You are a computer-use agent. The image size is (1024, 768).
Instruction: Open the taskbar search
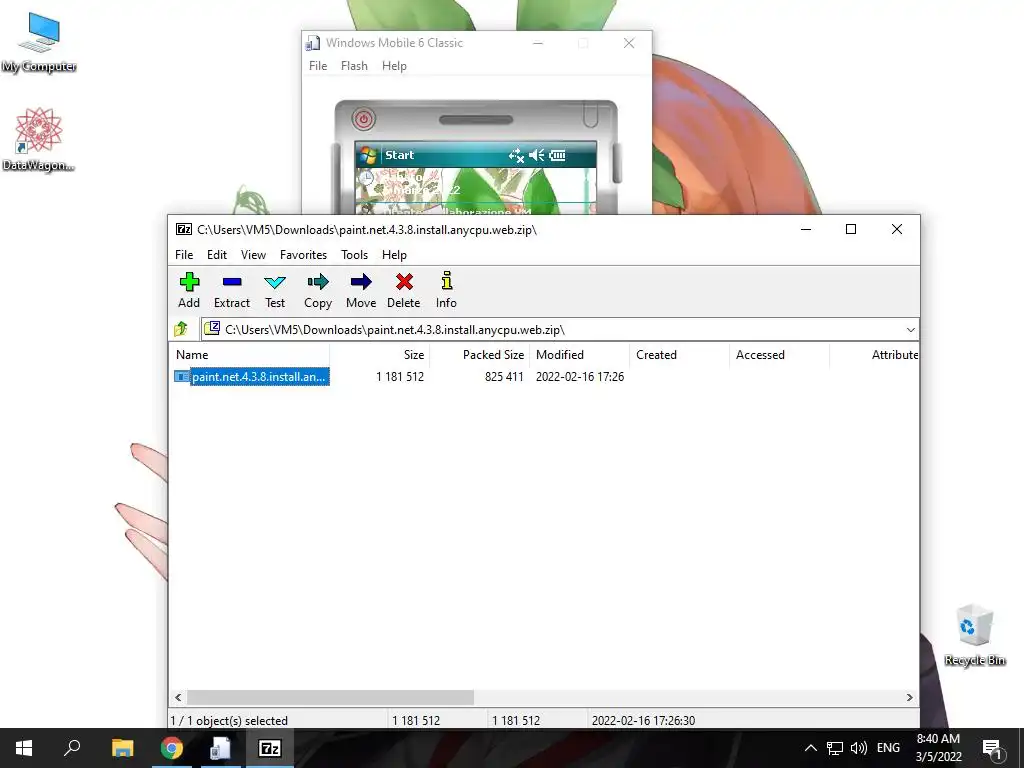[x=72, y=748]
